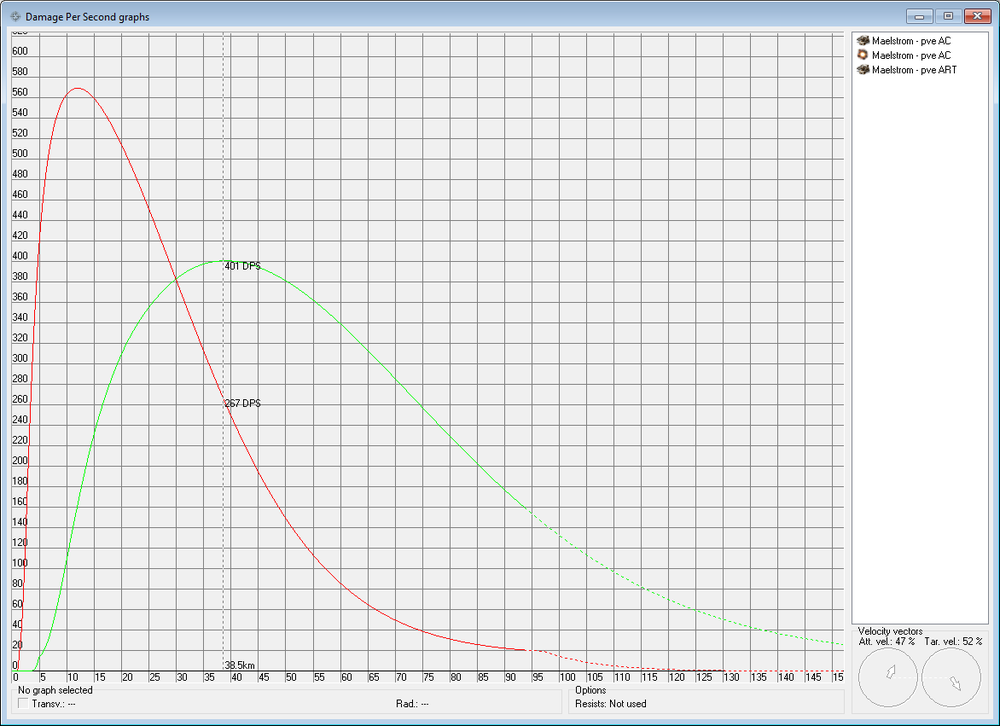The image size is (1000, 726).
Task: Click where red and green curves intersect
Action: (176, 278)
